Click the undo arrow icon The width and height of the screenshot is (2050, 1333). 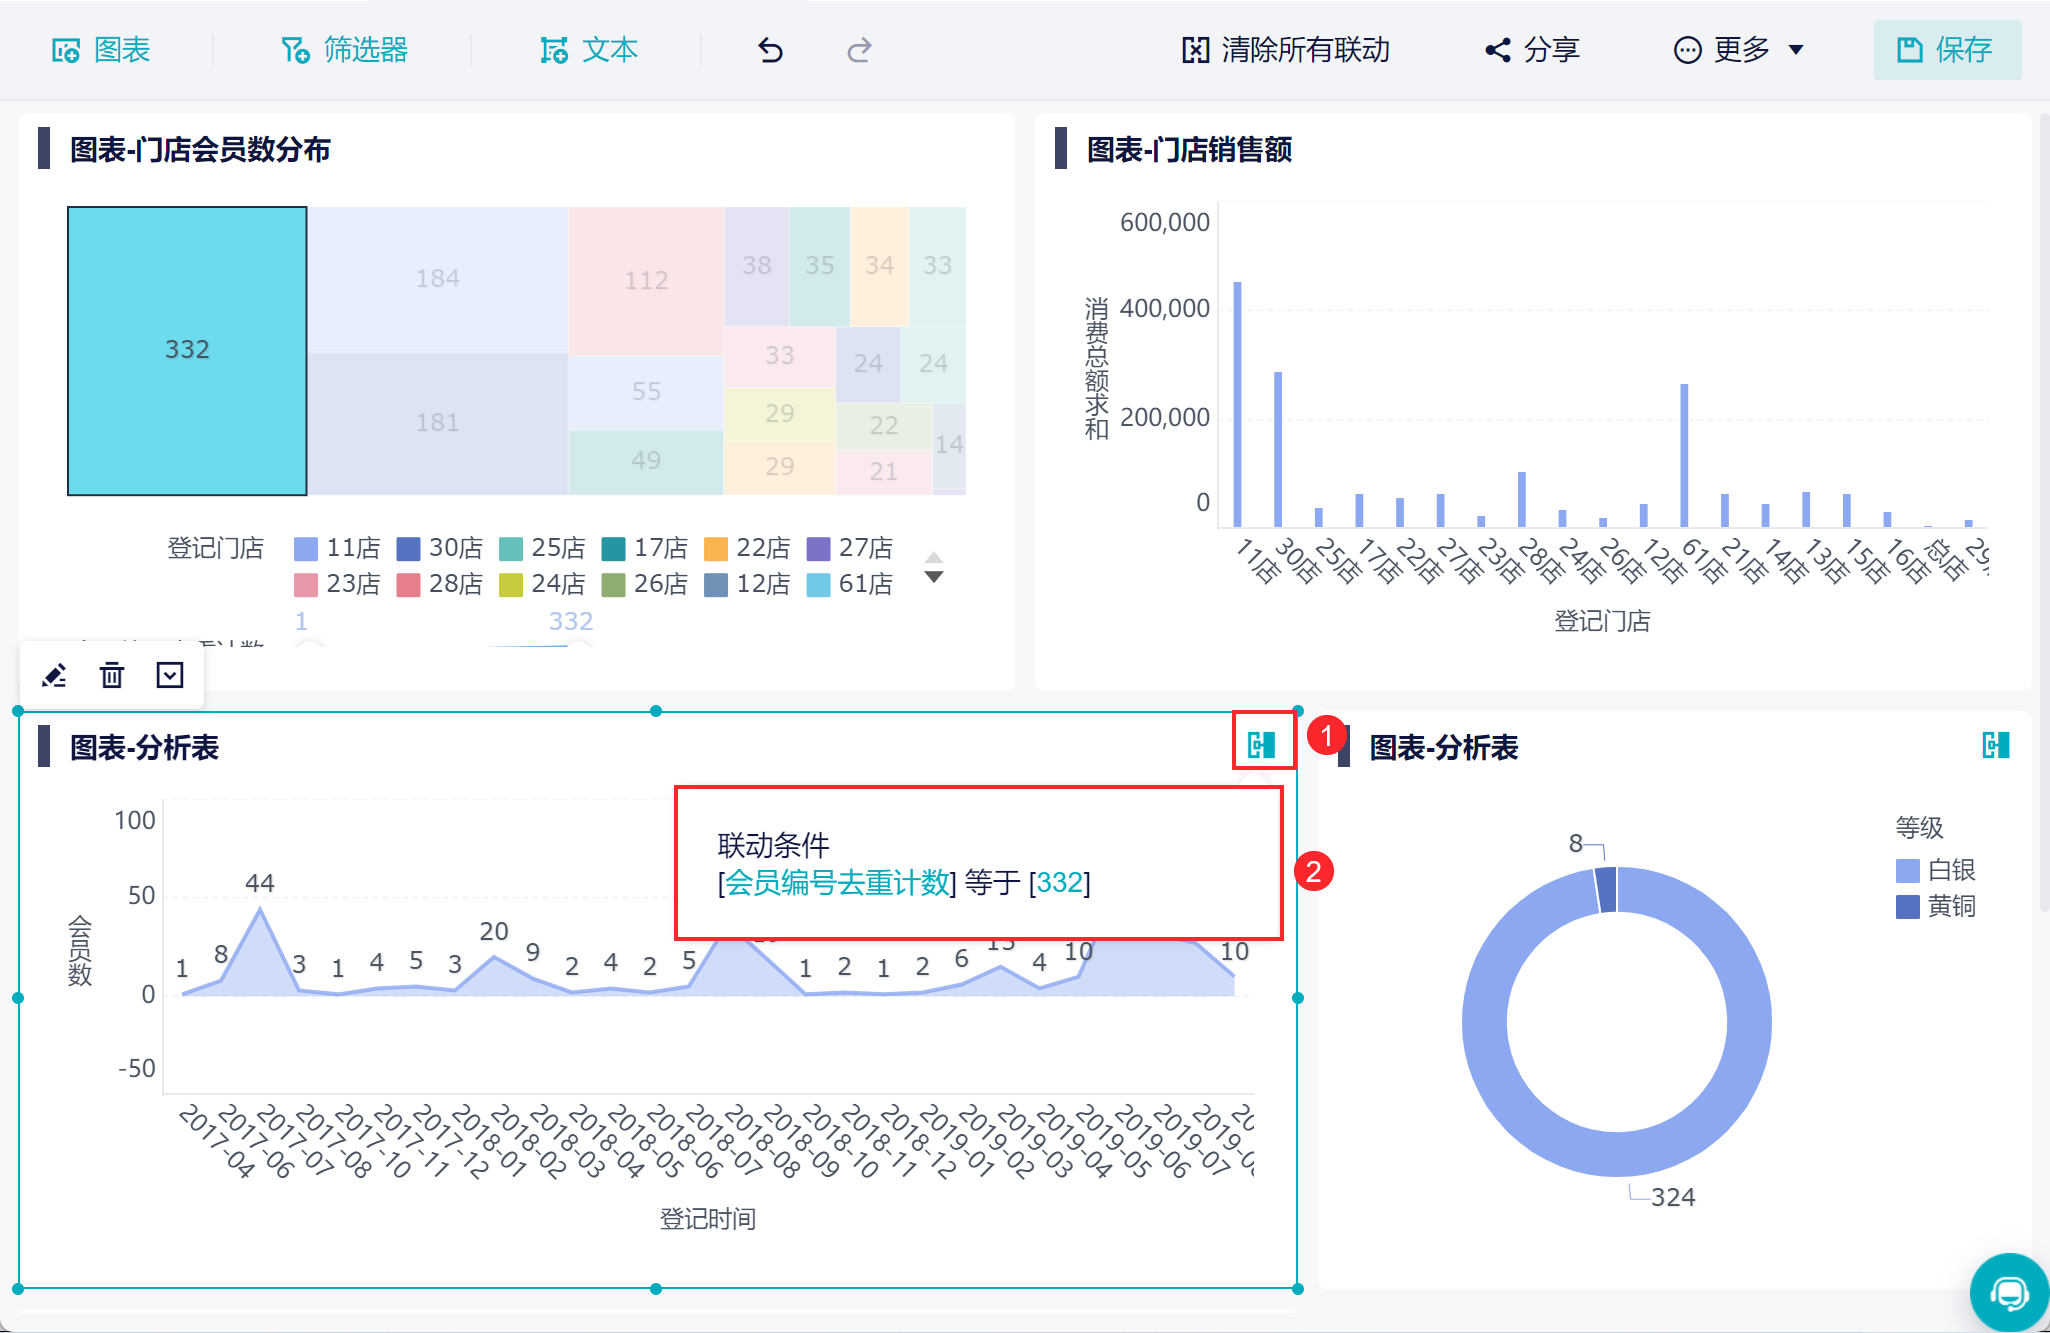(x=770, y=50)
